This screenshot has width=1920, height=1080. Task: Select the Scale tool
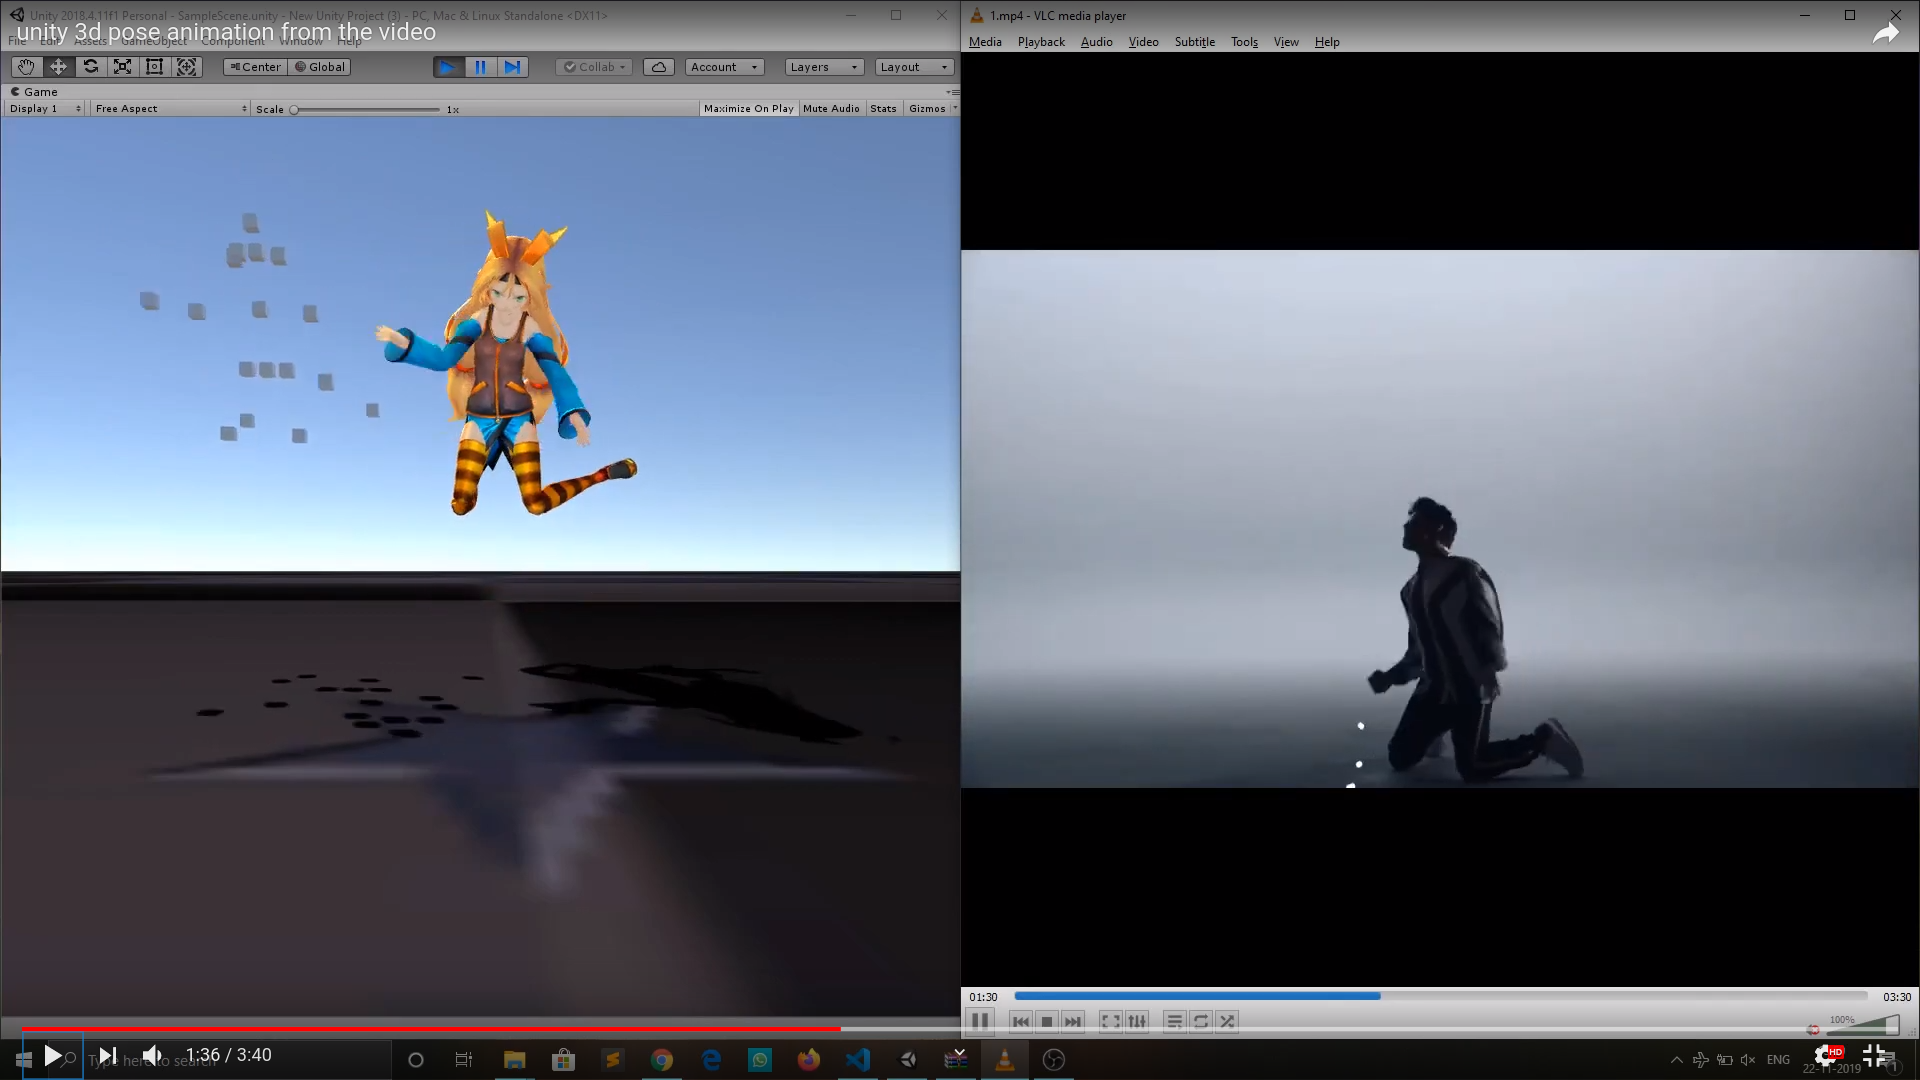[x=122, y=67]
